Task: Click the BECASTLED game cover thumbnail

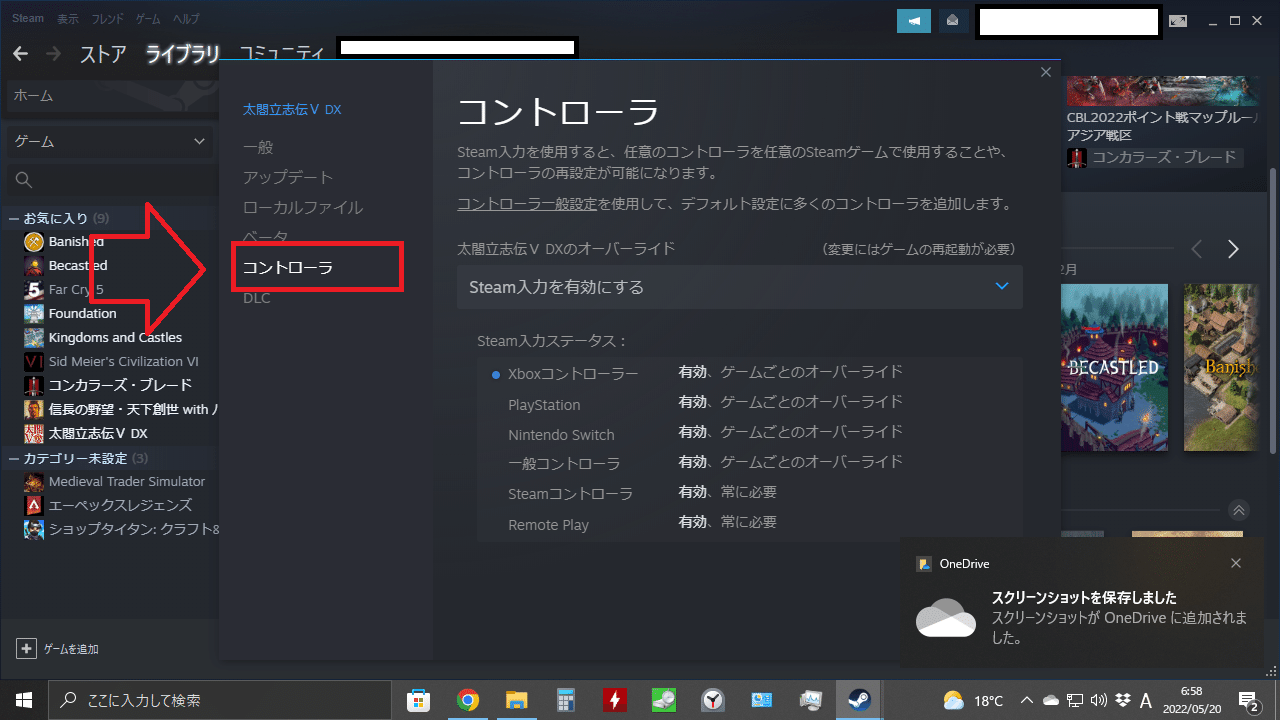Action: [x=1113, y=367]
